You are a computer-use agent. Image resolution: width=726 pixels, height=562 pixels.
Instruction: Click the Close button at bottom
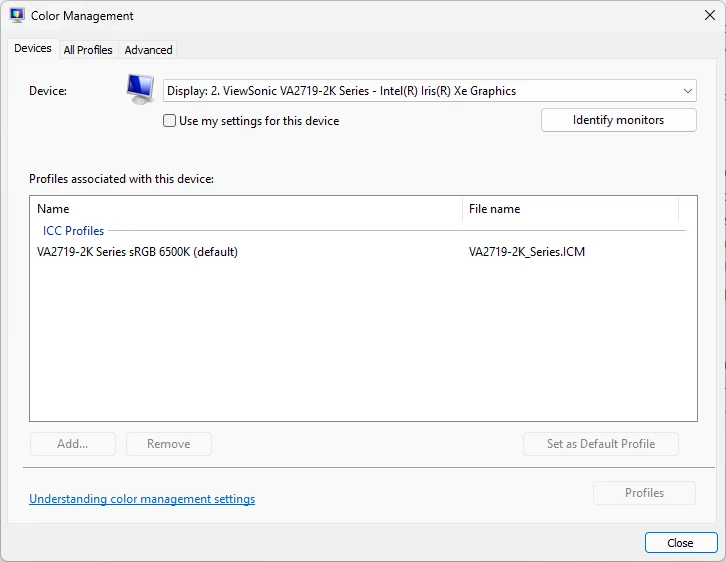tap(681, 543)
